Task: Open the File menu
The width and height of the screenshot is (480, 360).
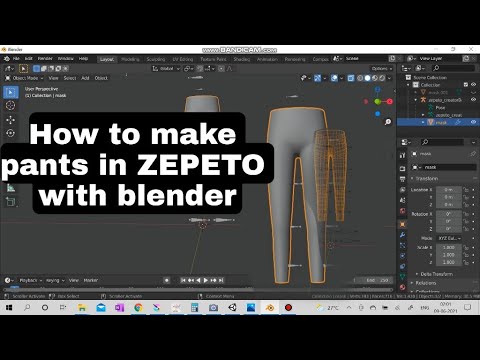Action: (x=16, y=59)
